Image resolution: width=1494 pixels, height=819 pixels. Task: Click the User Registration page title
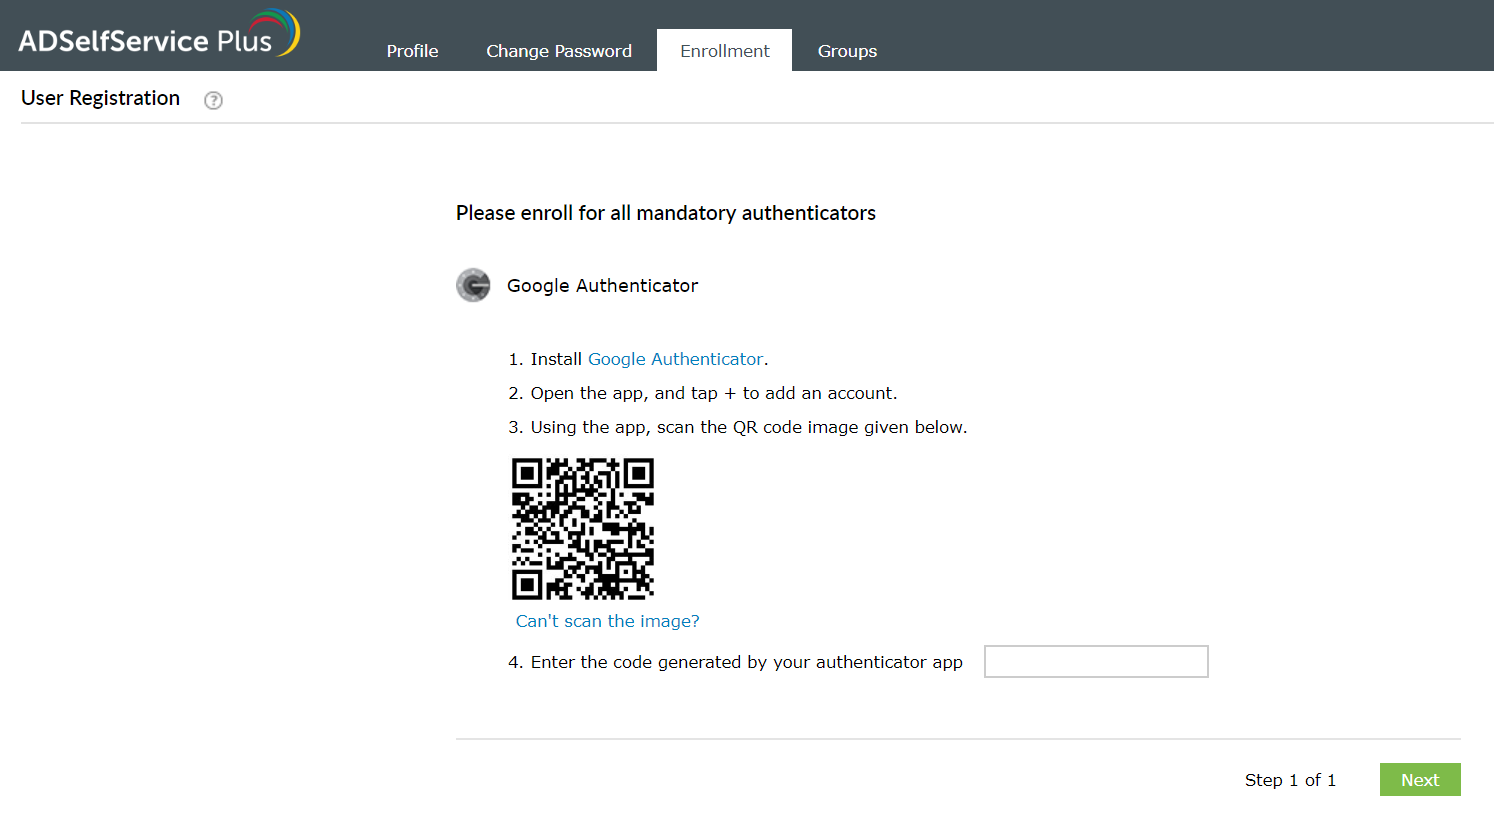100,97
